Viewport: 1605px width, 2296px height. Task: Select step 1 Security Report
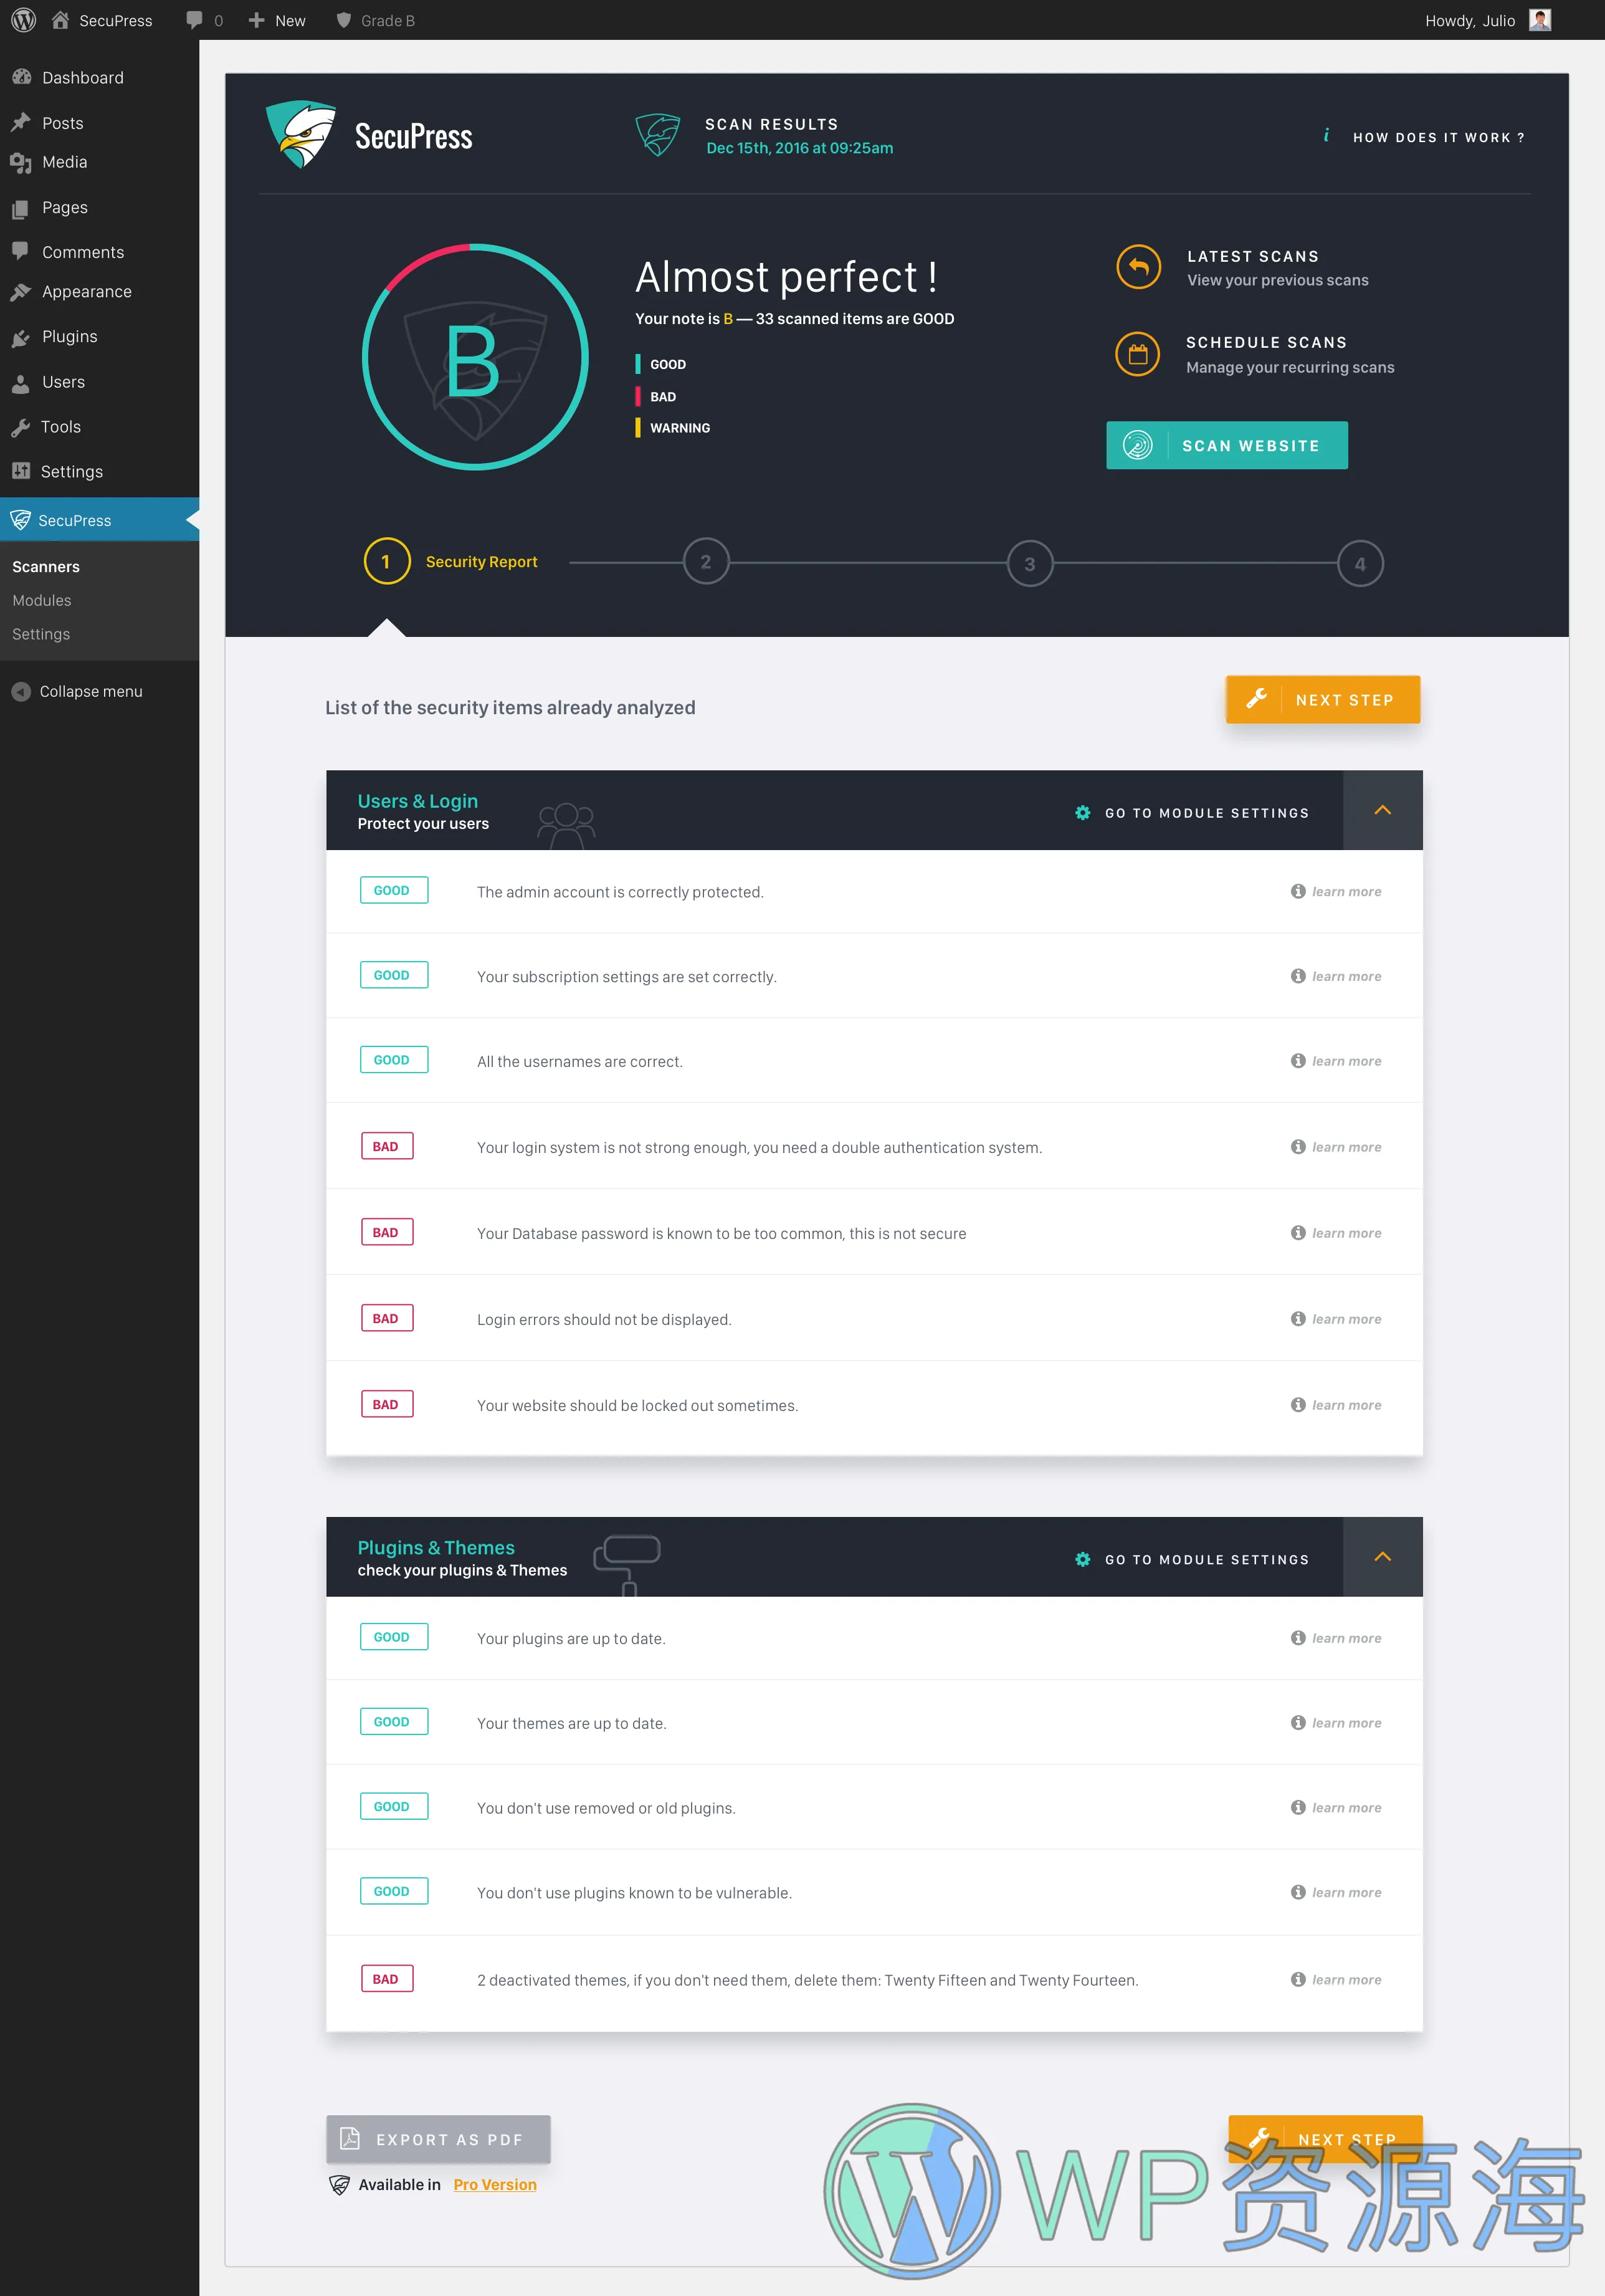(451, 562)
